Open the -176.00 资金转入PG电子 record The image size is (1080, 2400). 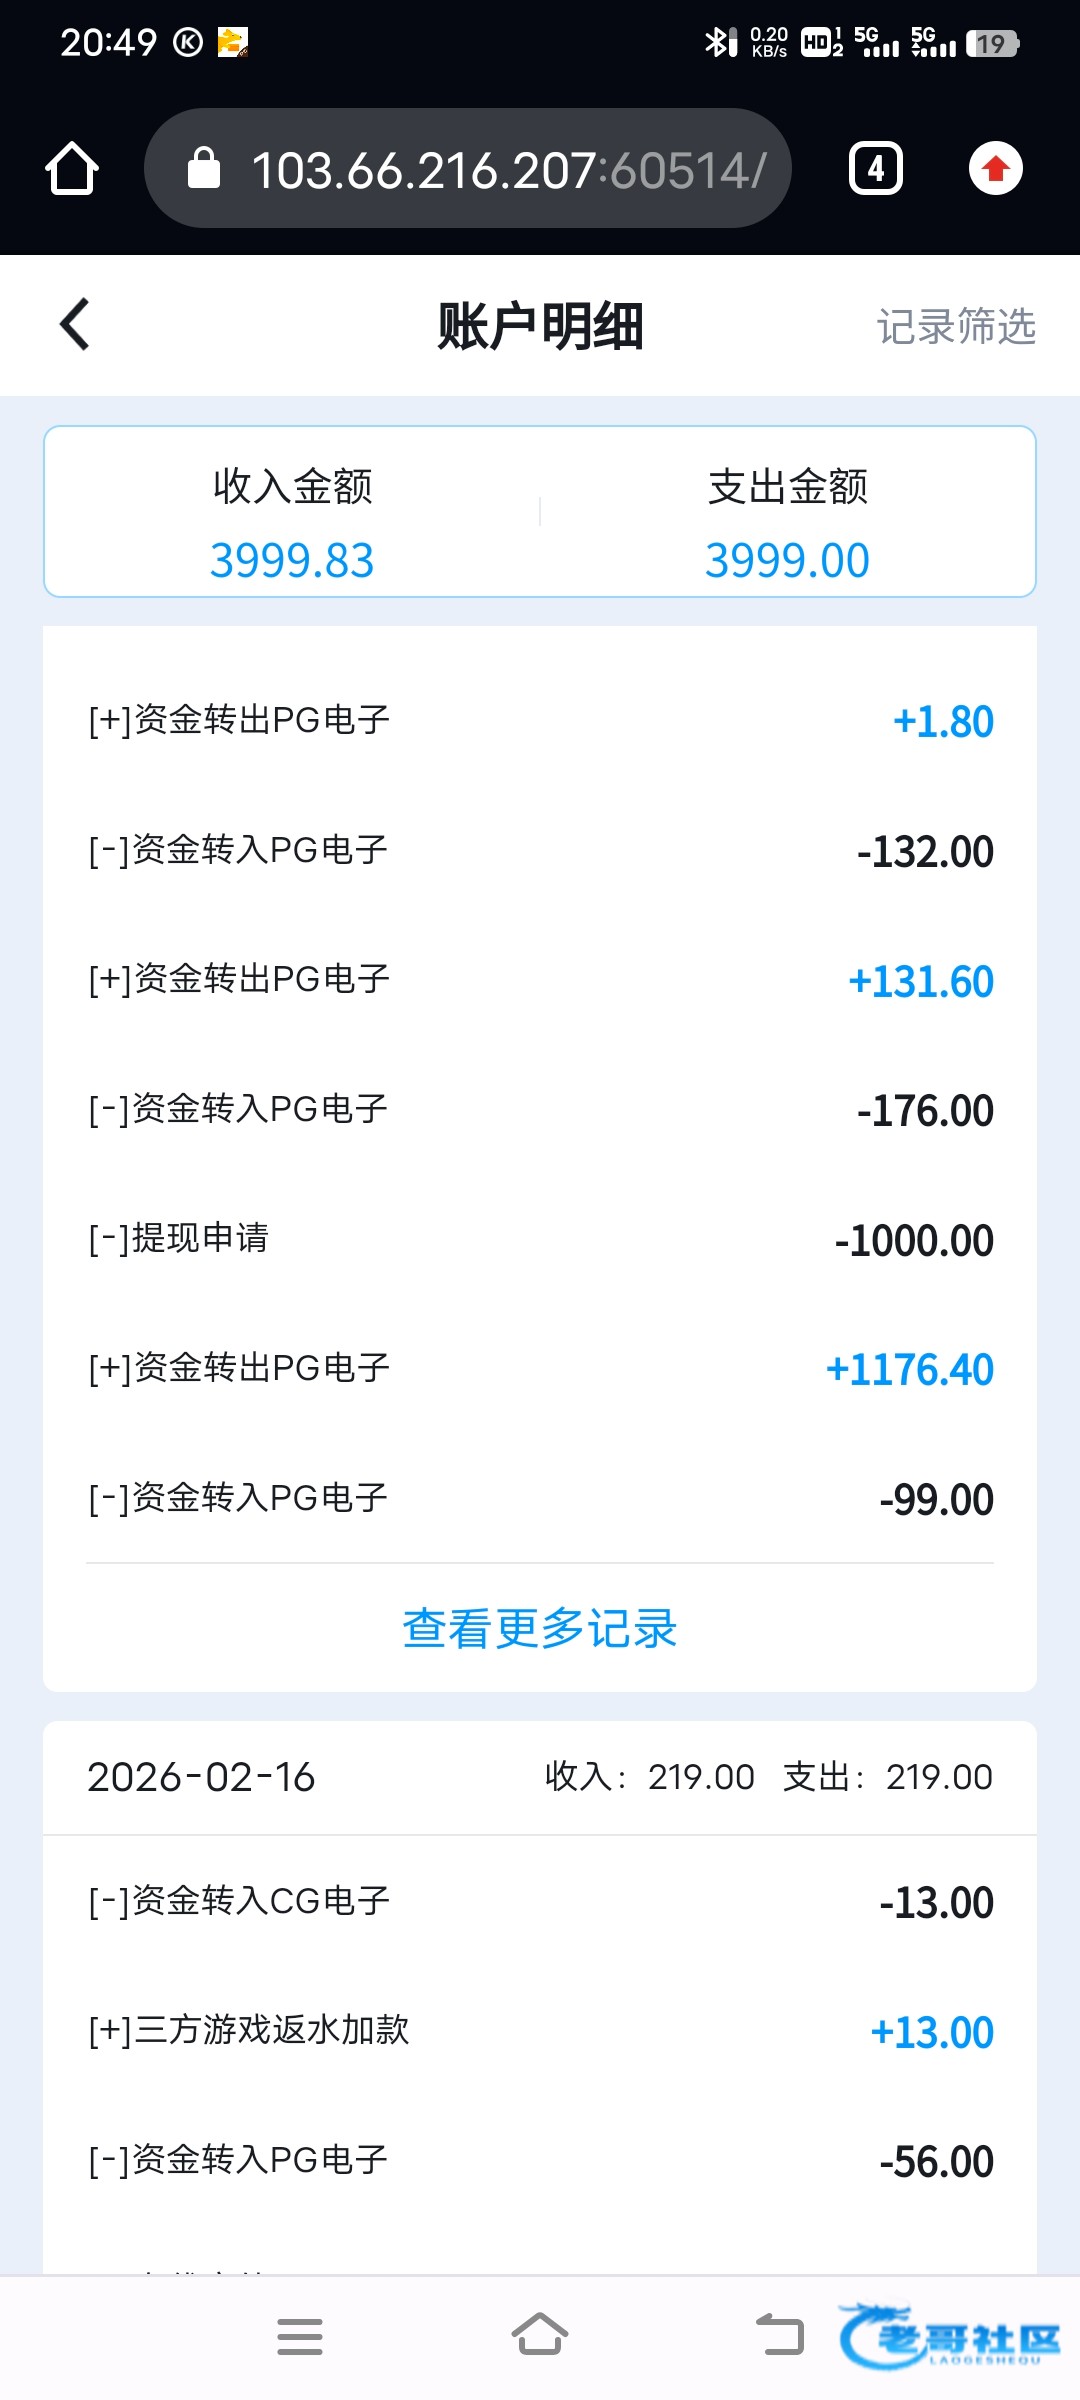point(540,1110)
